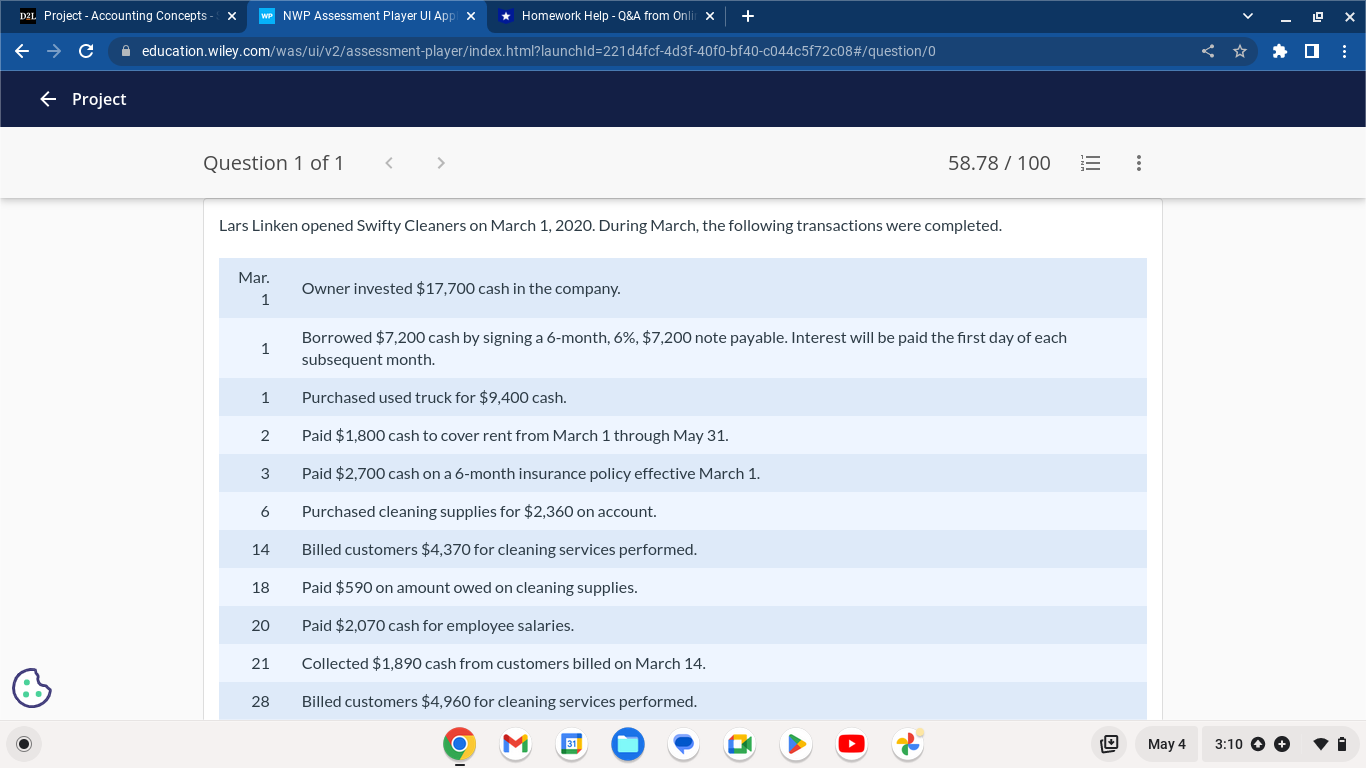Click the score 58.78 / 100 display

(999, 162)
